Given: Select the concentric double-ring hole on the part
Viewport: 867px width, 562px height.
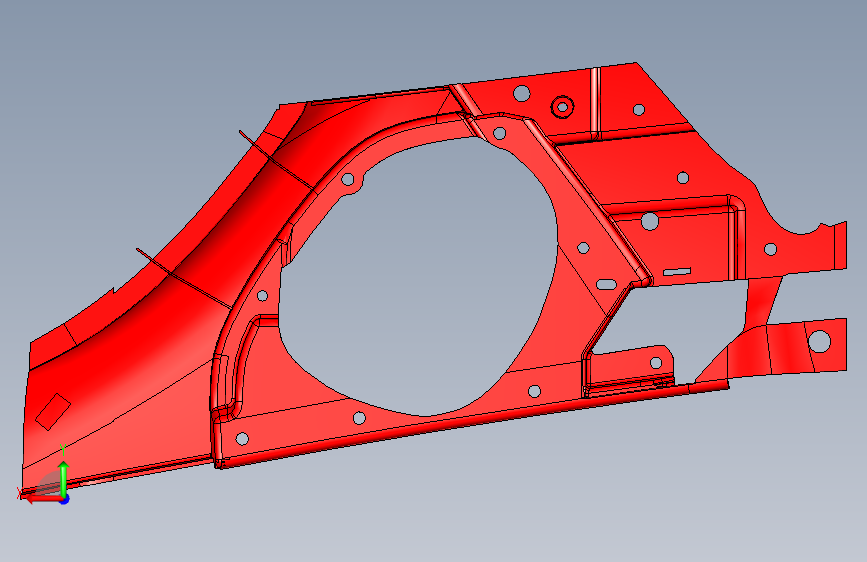Looking at the screenshot, I should pyautogui.click(x=562, y=106).
